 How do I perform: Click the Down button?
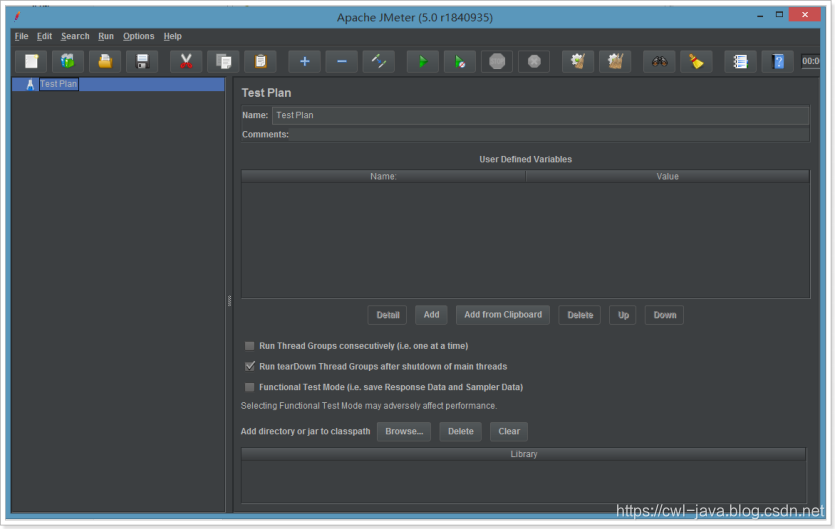[x=665, y=315]
